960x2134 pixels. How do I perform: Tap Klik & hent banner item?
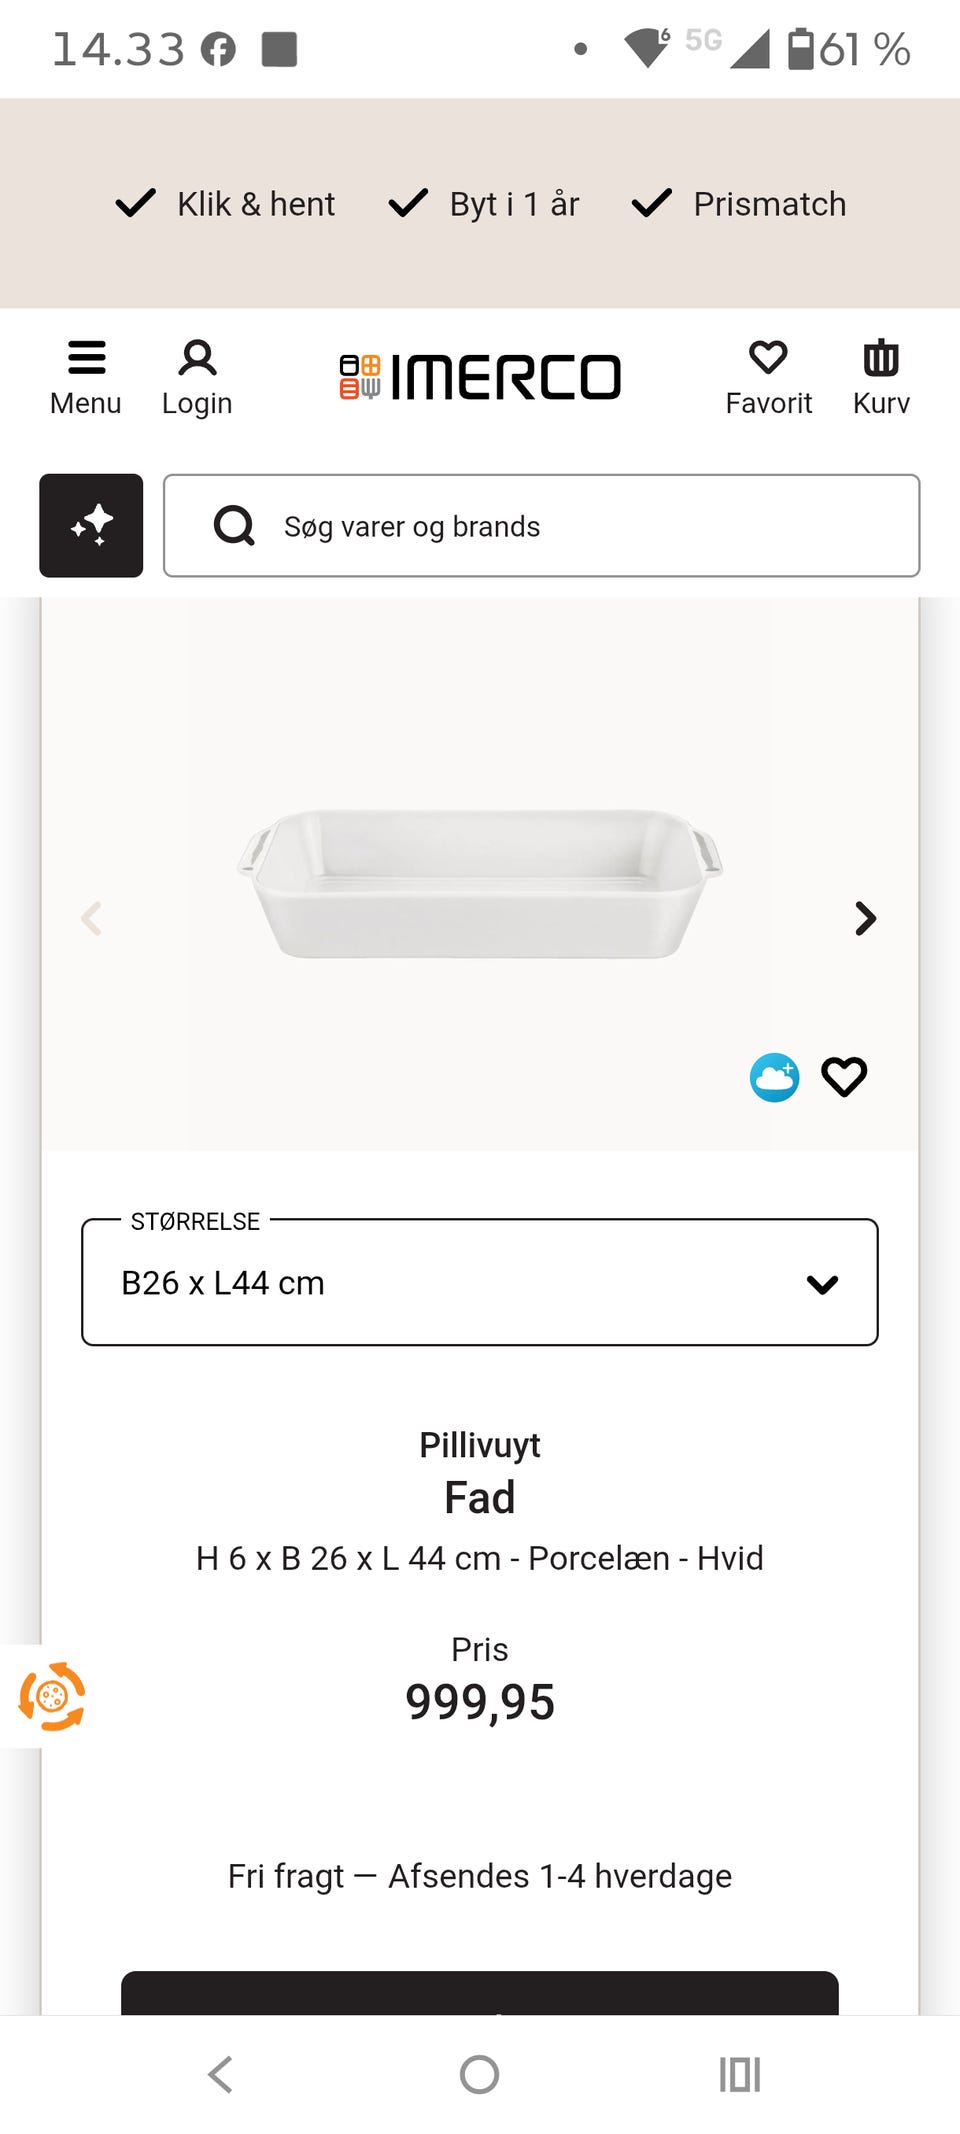(226, 204)
